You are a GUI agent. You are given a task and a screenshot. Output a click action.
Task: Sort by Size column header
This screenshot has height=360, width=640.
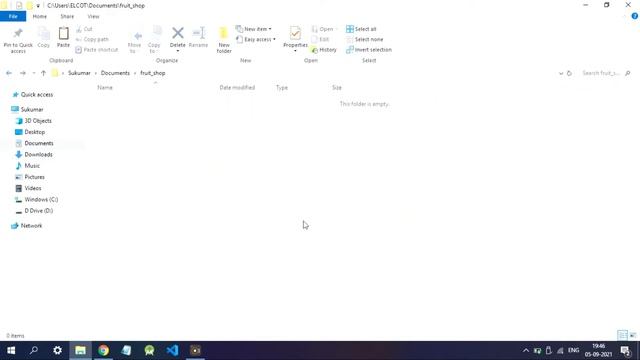click(337, 87)
